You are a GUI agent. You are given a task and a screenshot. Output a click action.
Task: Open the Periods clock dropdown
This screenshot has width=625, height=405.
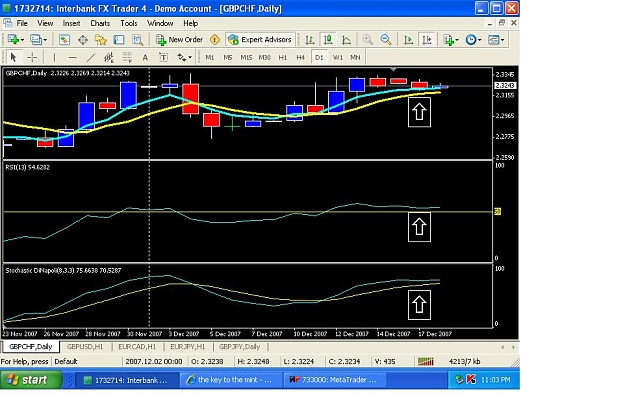click(473, 39)
